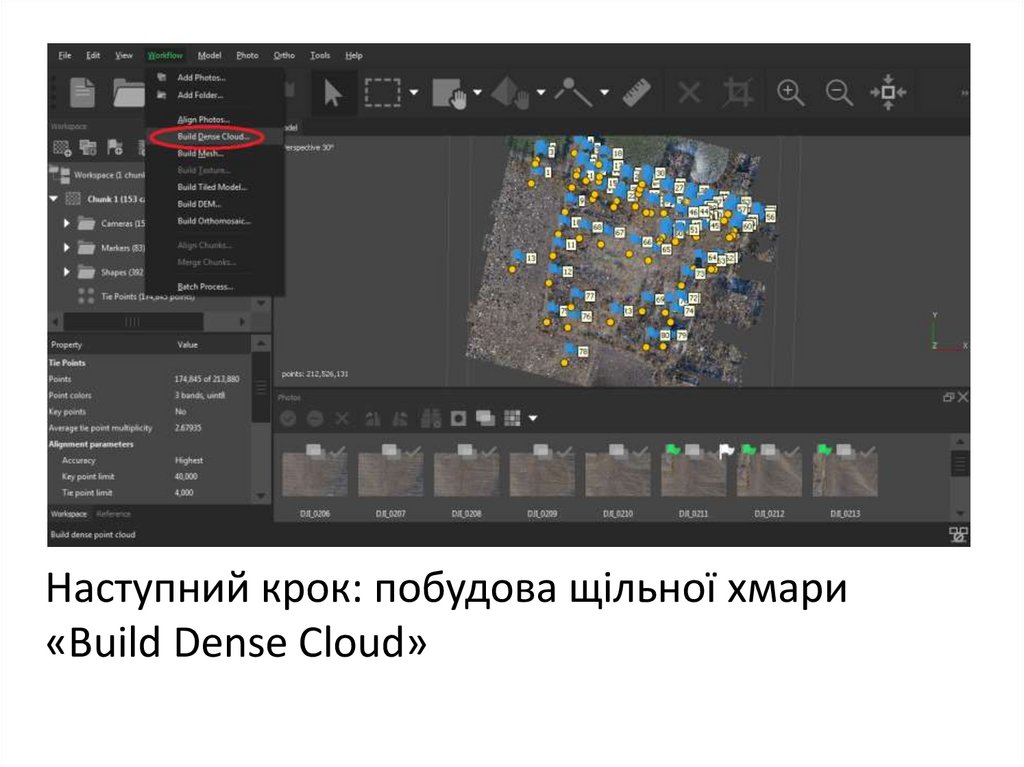This screenshot has width=1024, height=767.
Task: Select photo thumbnail DJI_0212
Action: tap(769, 474)
